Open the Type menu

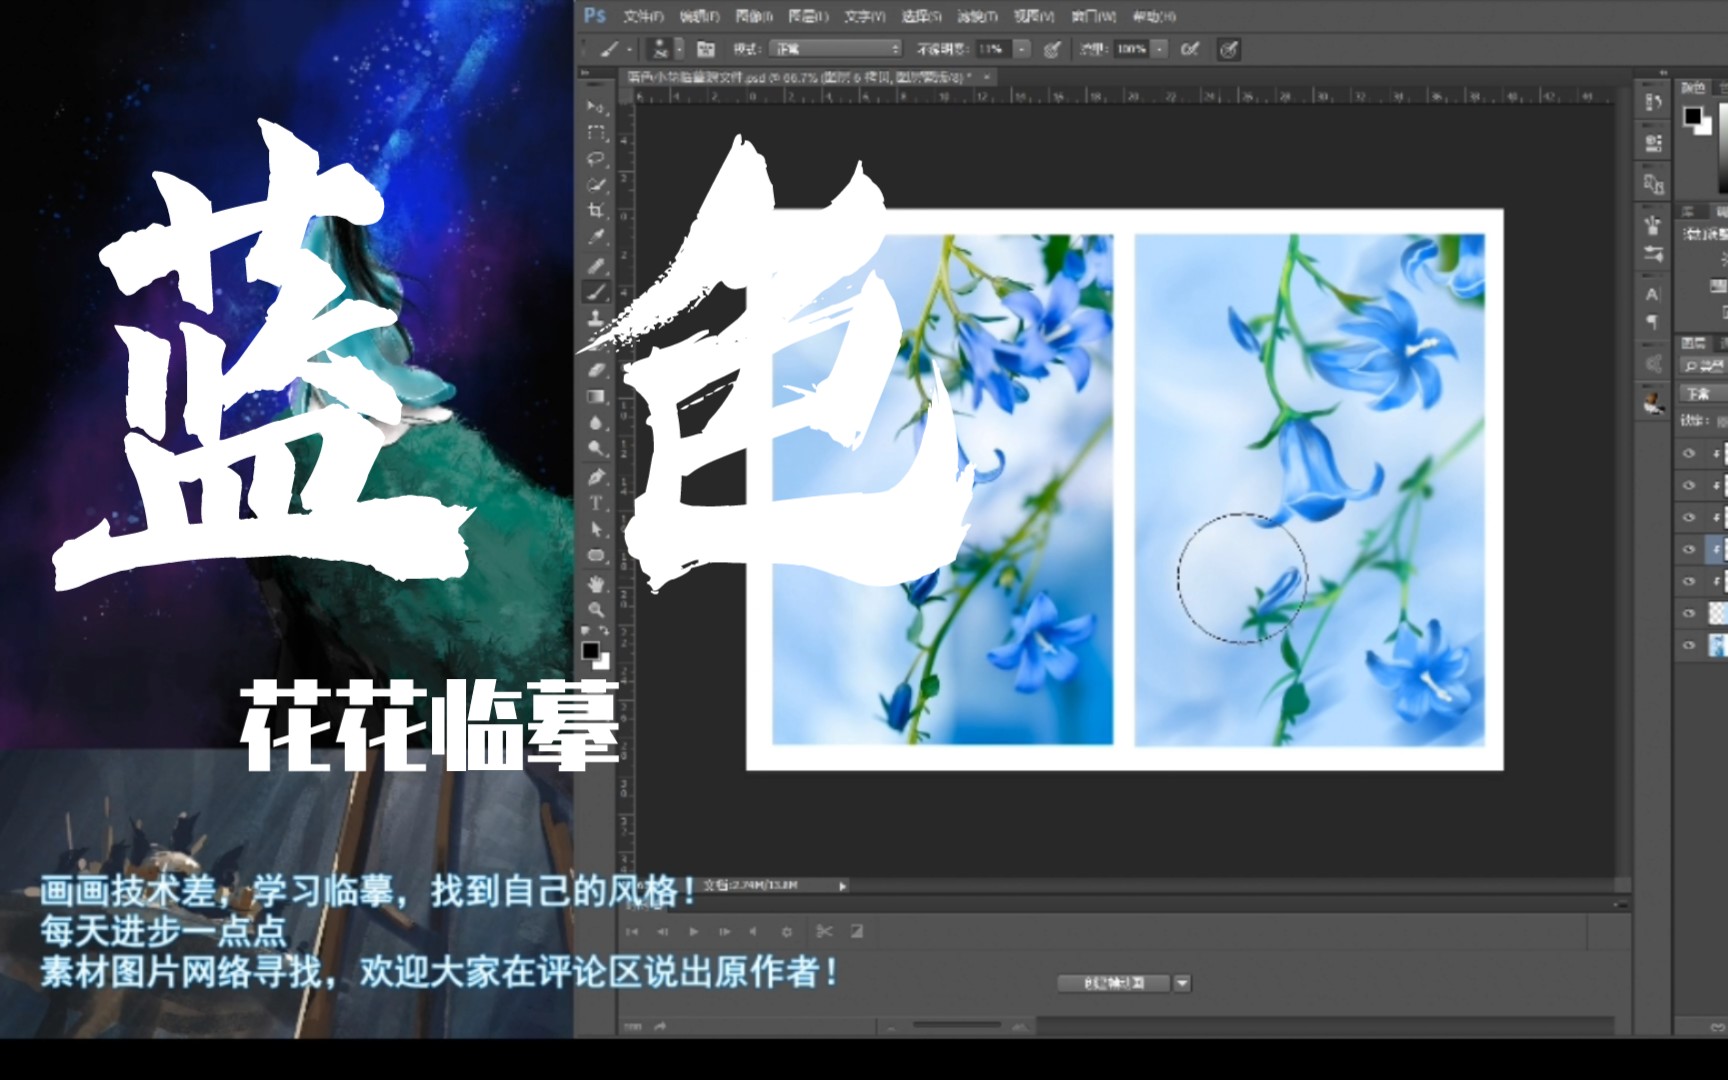[x=865, y=16]
